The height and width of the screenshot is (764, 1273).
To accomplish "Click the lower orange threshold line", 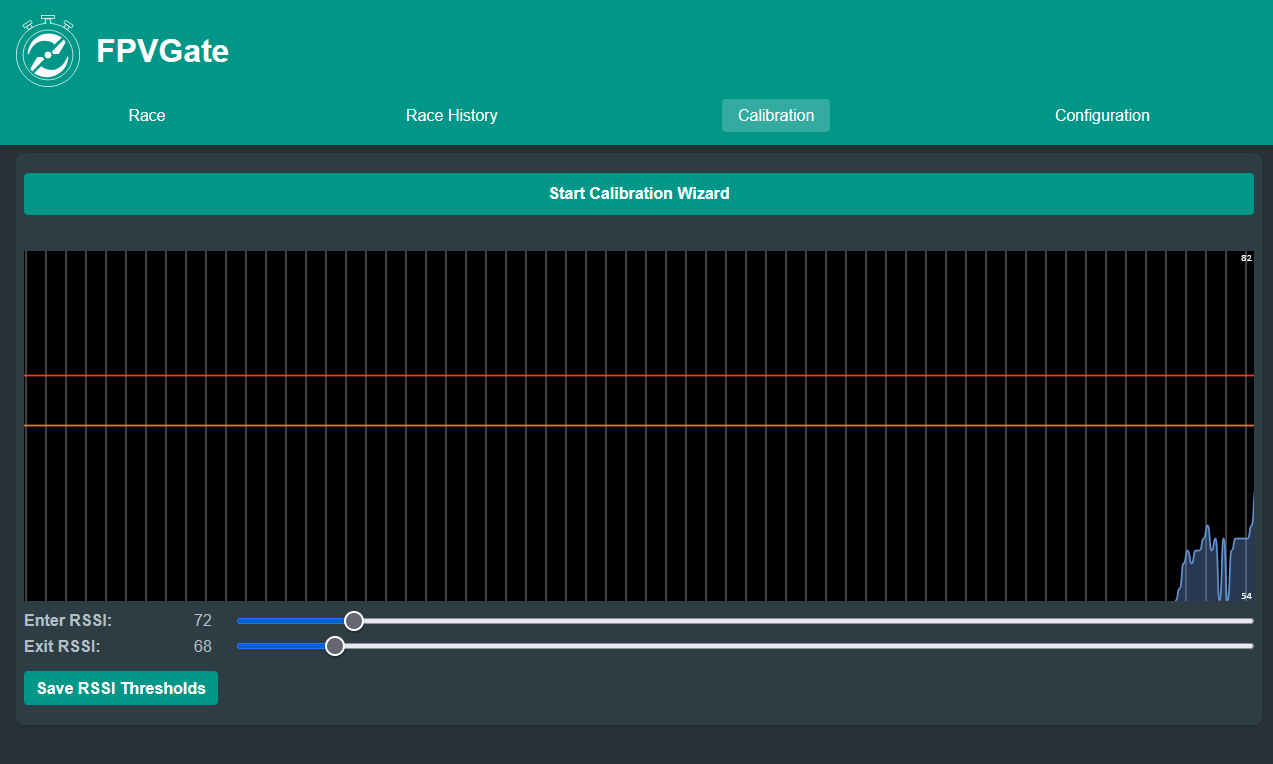I will [640, 424].
